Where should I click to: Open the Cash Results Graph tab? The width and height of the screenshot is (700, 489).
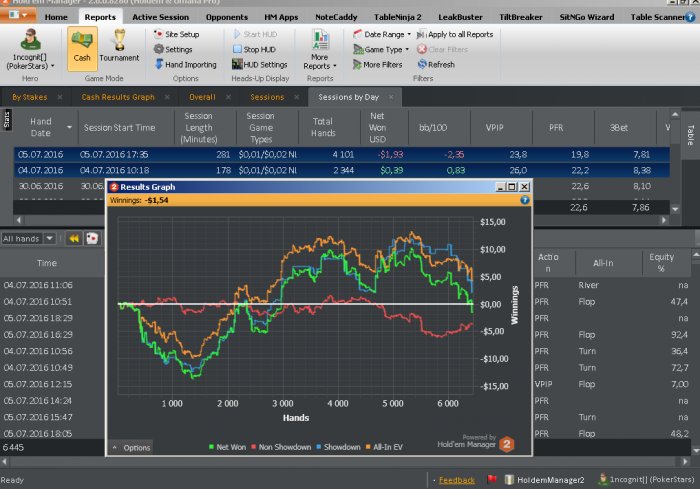118,97
